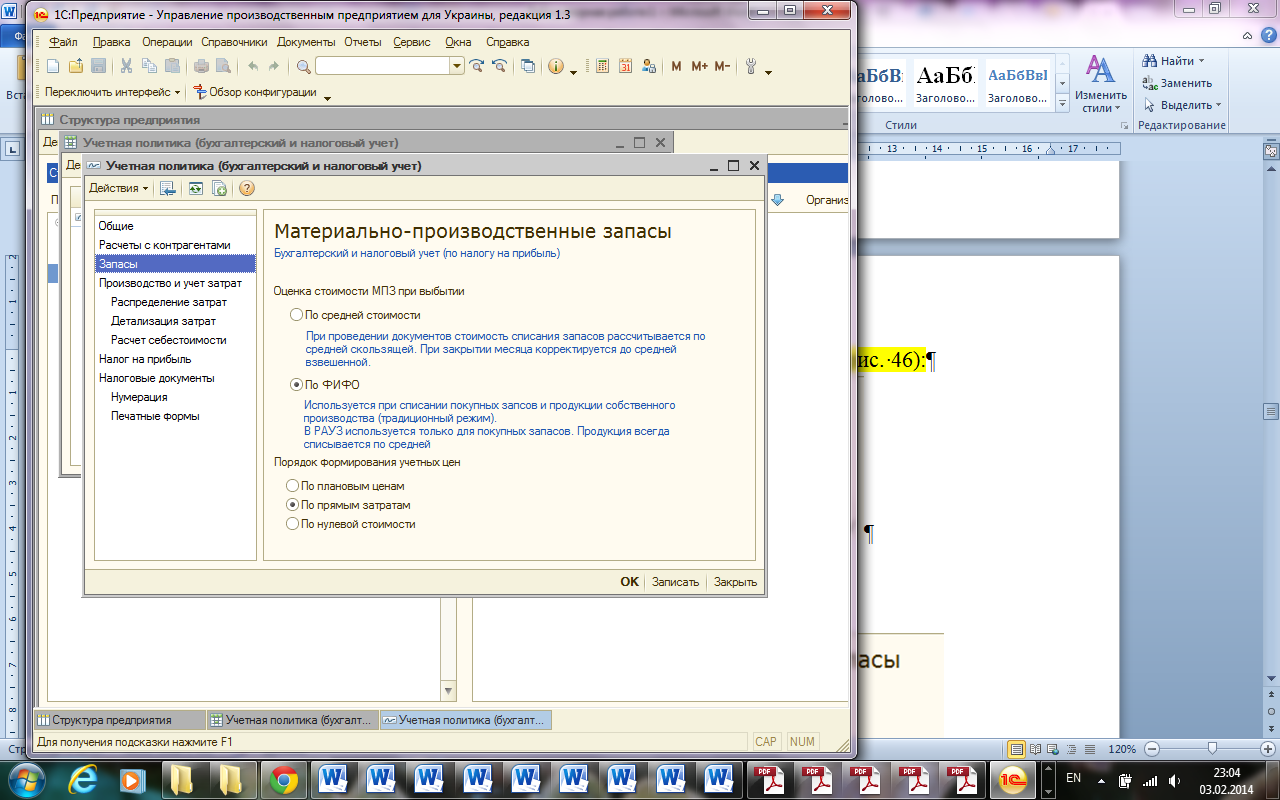Click the Windows list icon in the 1C toolbar
Image resolution: width=1280 pixels, height=800 pixels.
(x=528, y=66)
